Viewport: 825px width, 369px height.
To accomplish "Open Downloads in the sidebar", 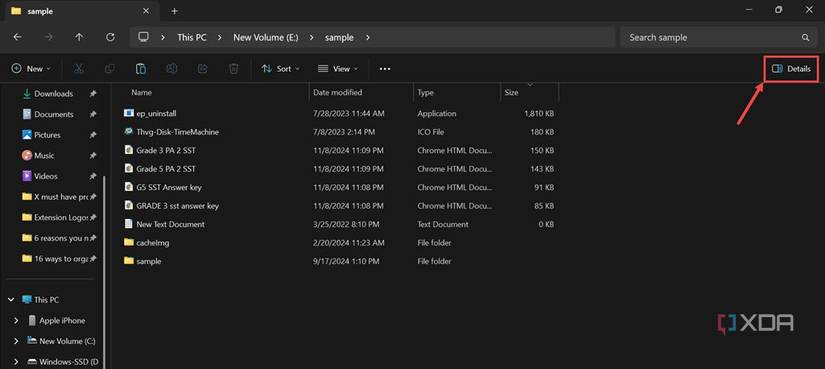I will coord(53,94).
